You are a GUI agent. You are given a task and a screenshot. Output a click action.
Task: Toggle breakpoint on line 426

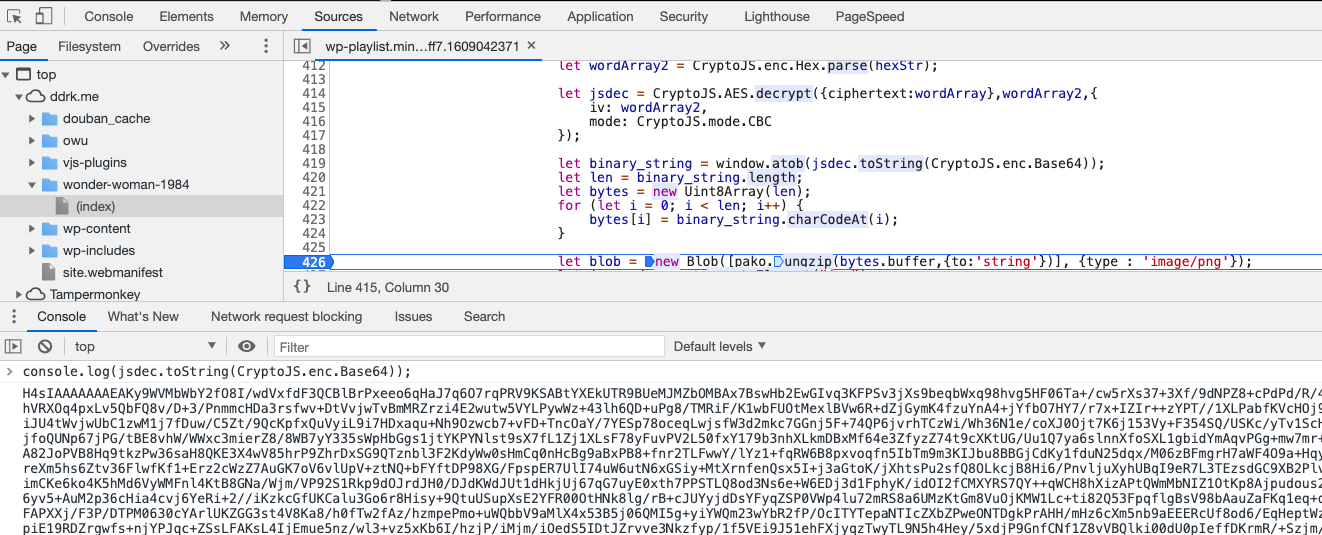[x=312, y=262]
